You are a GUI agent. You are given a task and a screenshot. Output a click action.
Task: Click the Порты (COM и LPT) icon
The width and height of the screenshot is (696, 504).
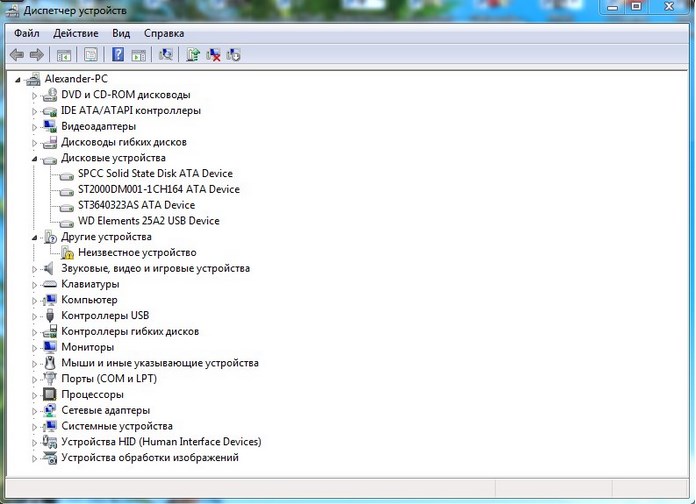50,378
